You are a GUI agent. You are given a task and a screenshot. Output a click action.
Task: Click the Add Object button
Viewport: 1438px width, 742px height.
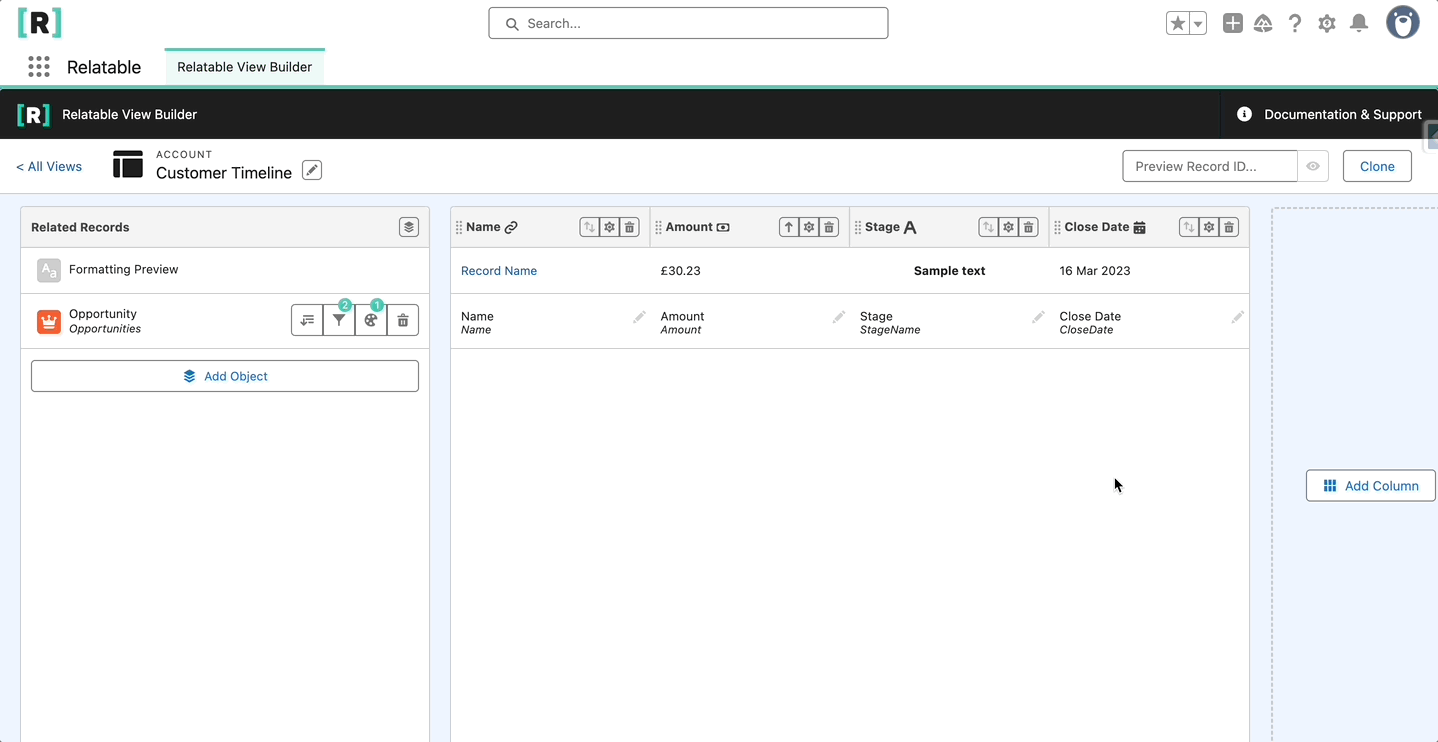pyautogui.click(x=225, y=376)
